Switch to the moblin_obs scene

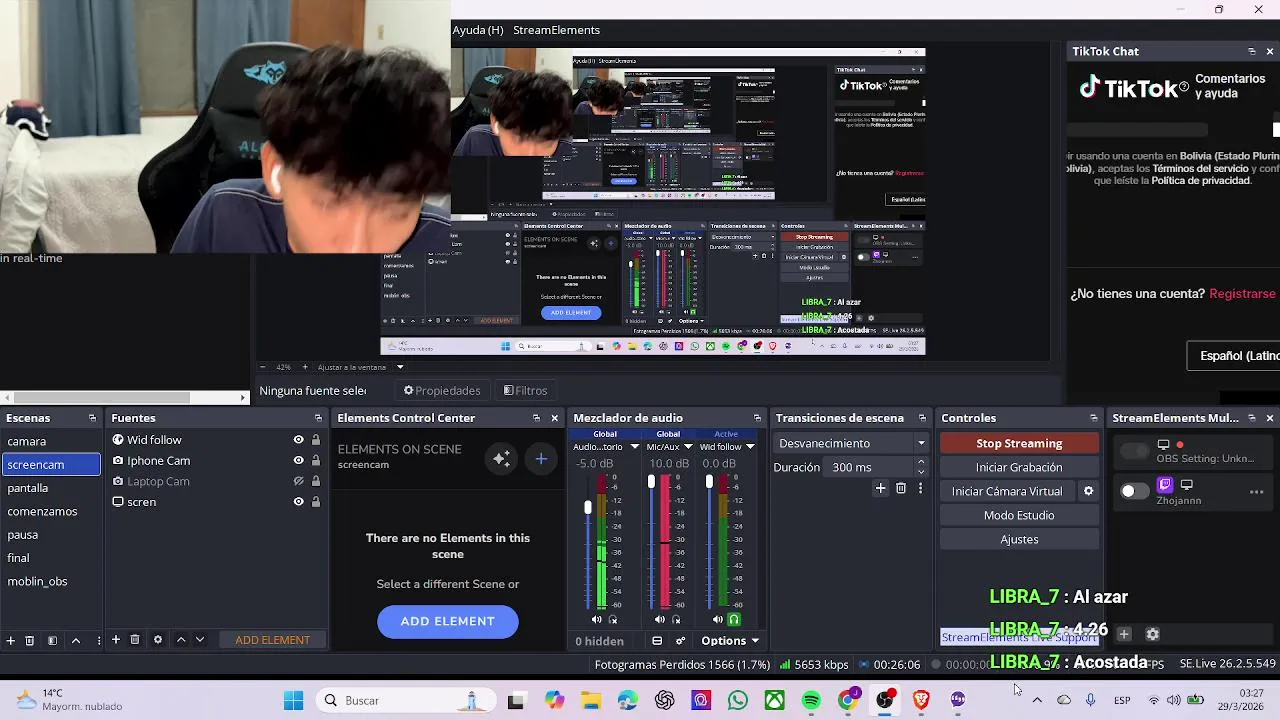[52, 581]
